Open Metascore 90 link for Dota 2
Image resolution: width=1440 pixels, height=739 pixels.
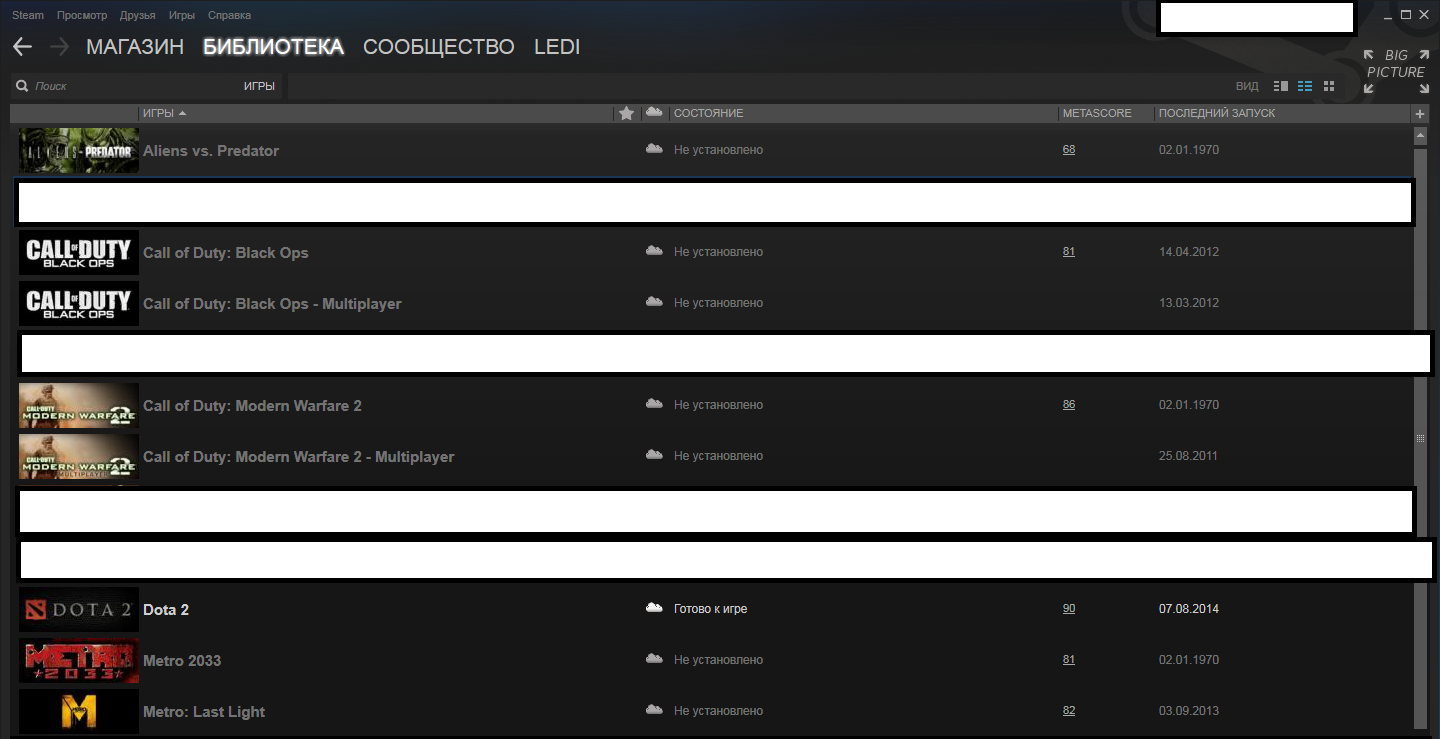pos(1069,609)
